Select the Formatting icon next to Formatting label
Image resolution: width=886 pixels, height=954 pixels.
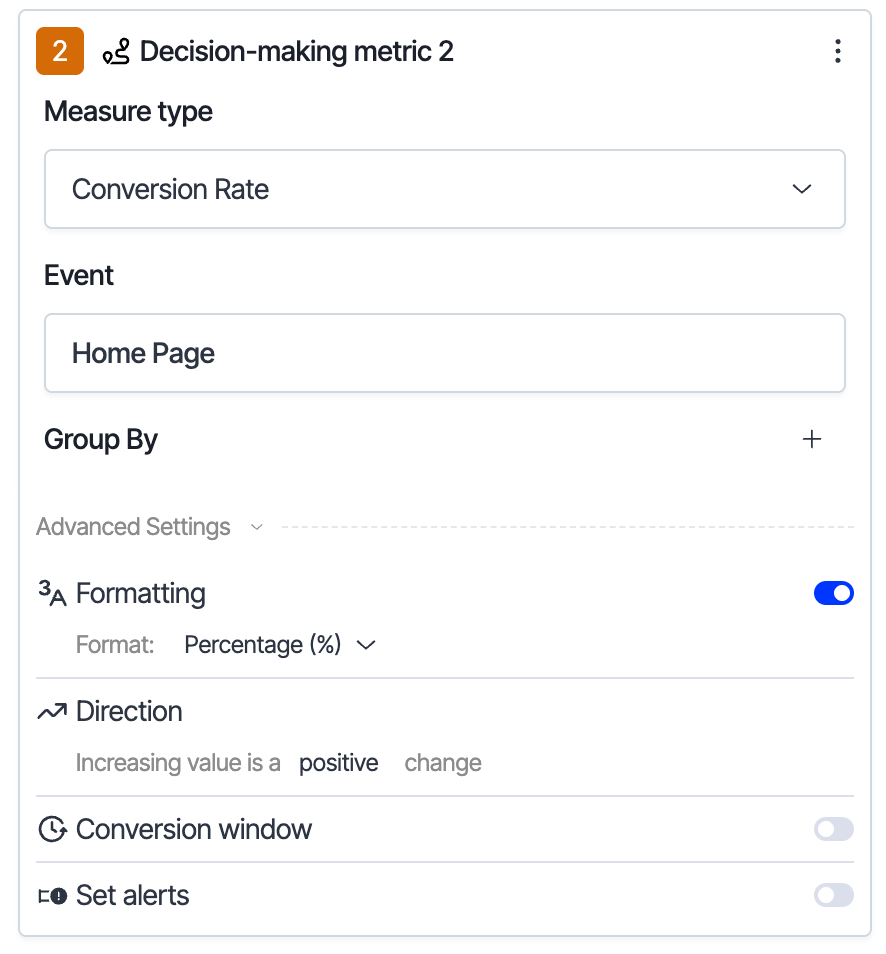coord(52,592)
